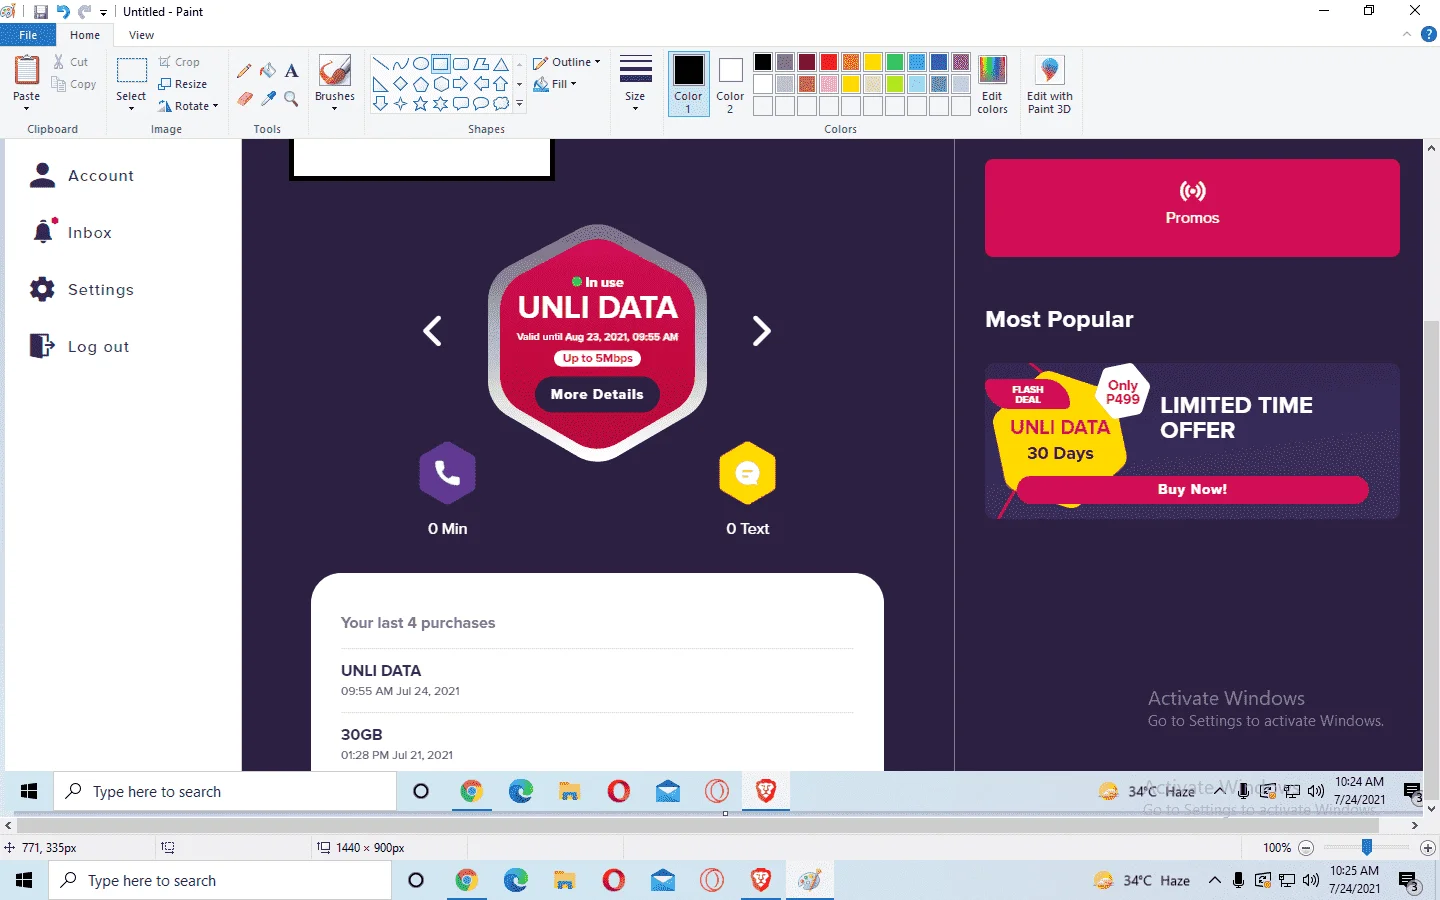Open the Resize dialog
Viewport: 1440px width, 900px height.
coord(183,84)
